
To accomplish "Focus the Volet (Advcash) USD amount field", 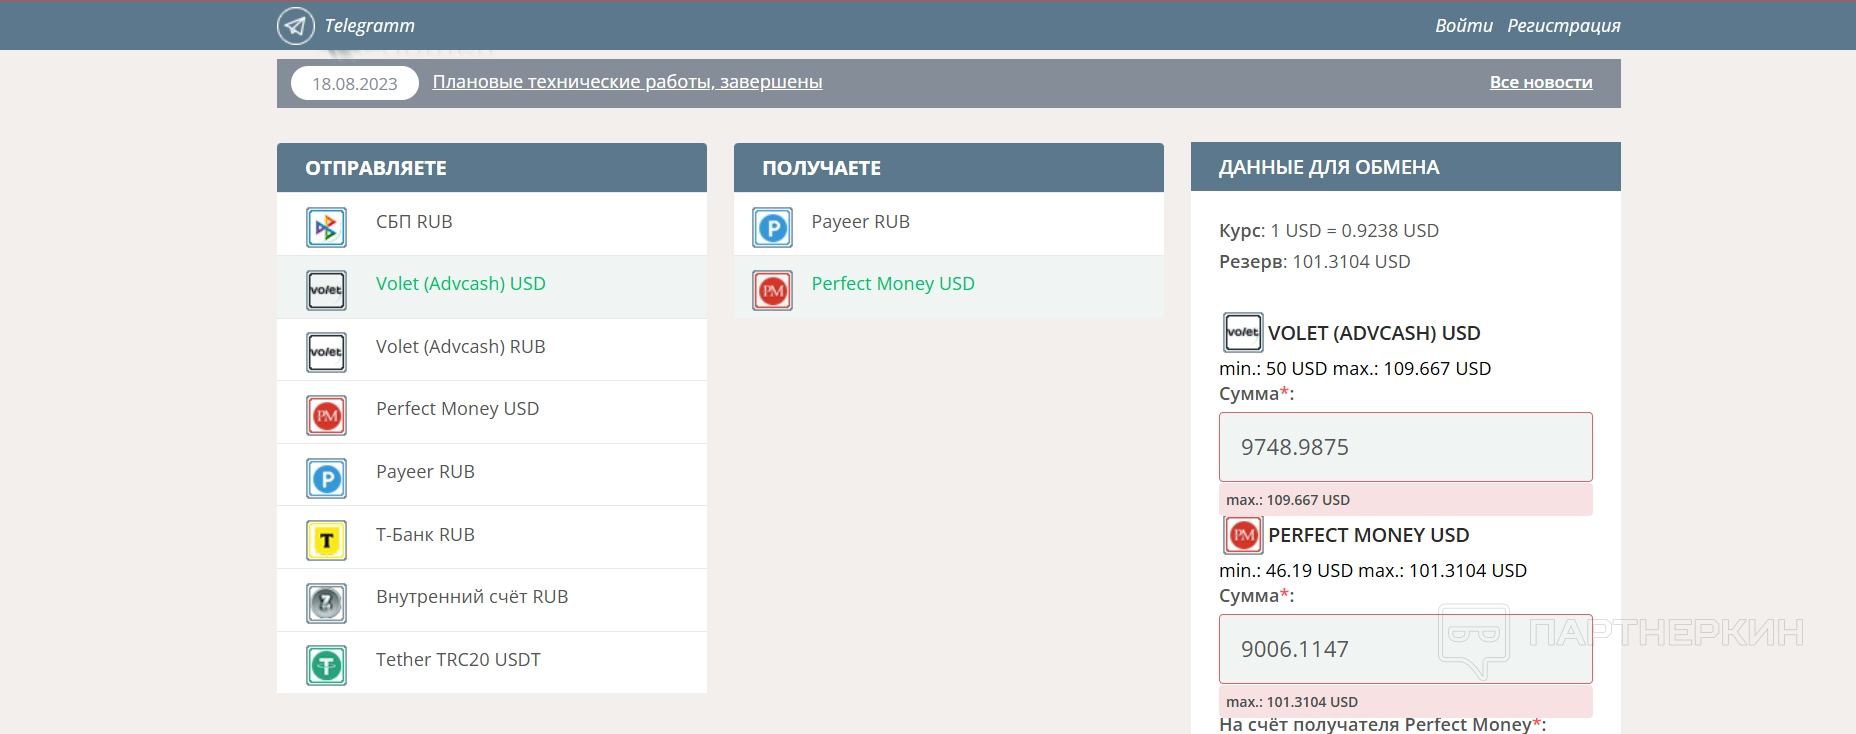I will tap(1406, 447).
